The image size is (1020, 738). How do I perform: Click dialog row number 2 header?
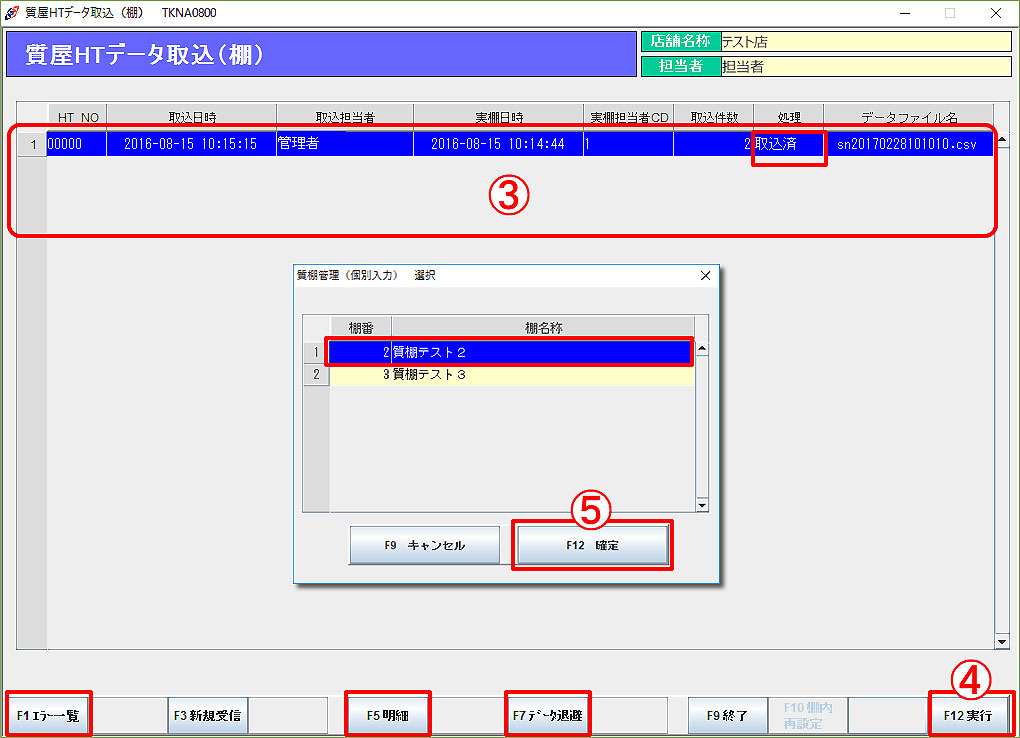[x=316, y=374]
